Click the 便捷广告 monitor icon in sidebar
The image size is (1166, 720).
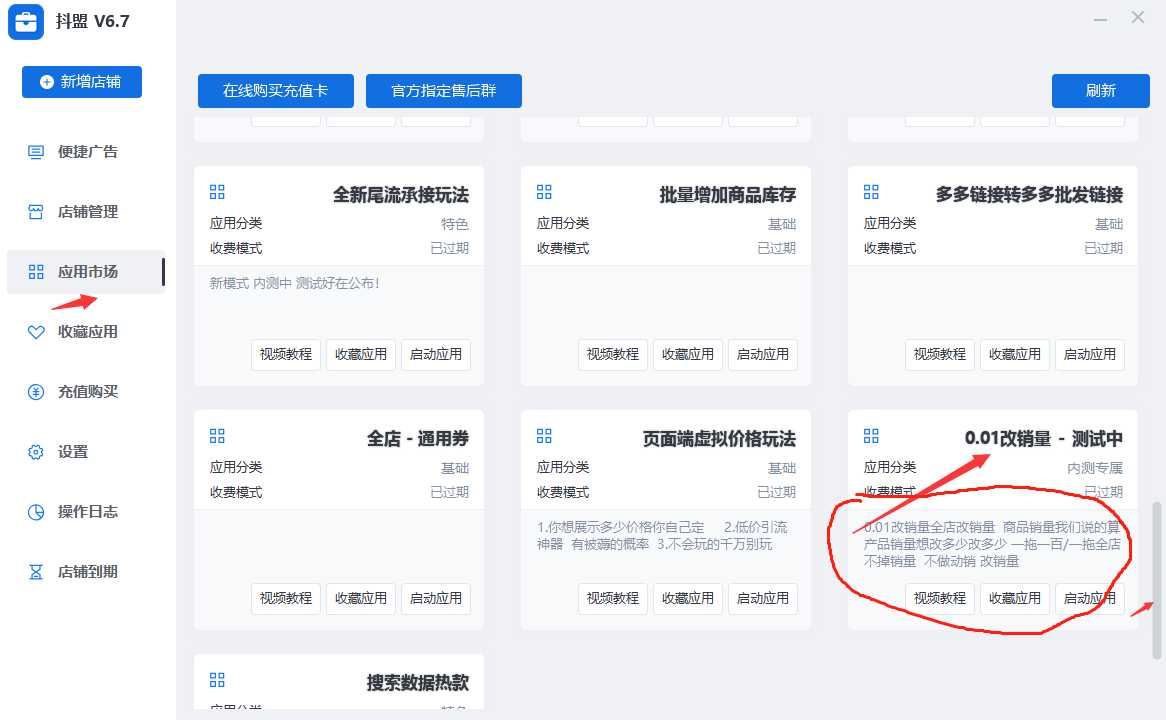click(x=36, y=152)
